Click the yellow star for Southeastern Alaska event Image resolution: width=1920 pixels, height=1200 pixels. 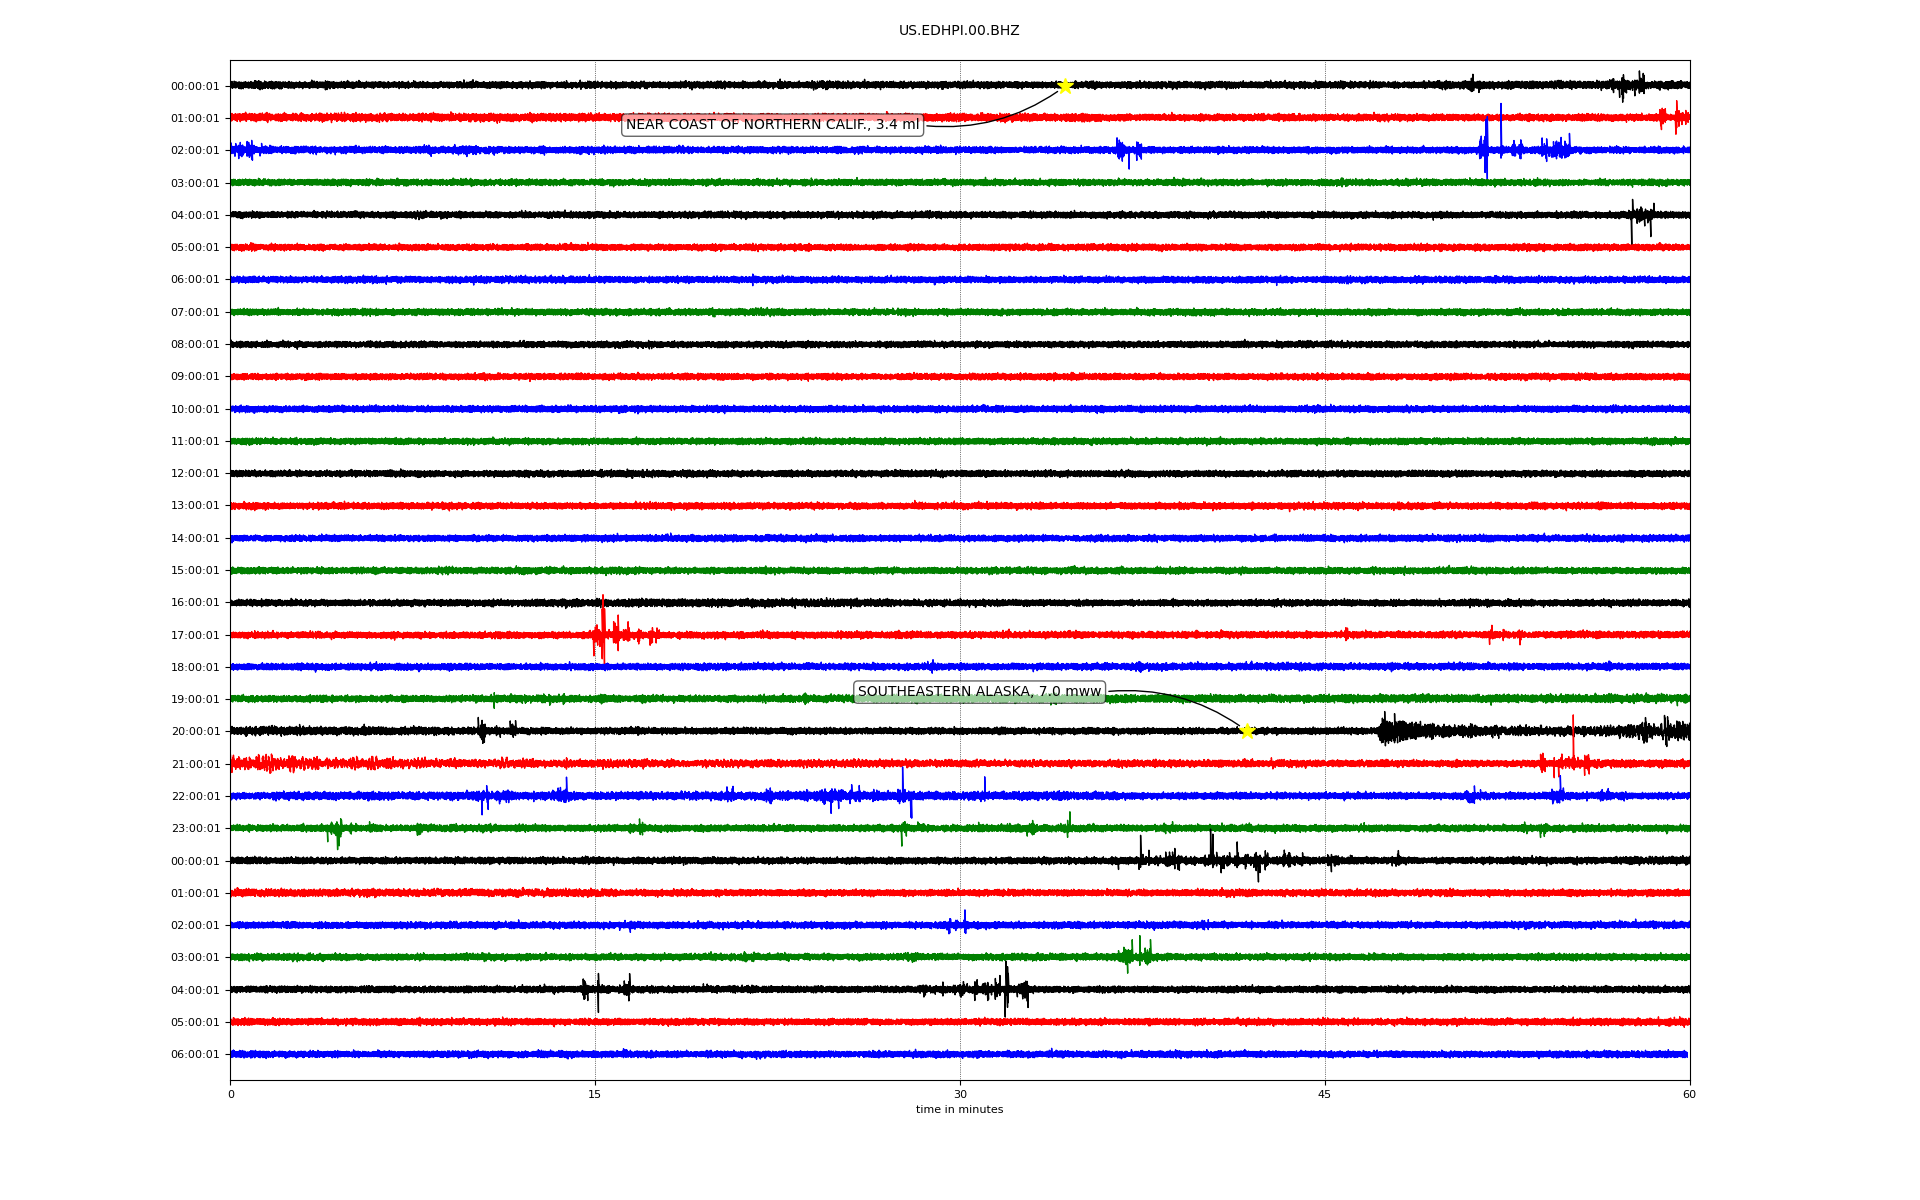[x=1247, y=732]
